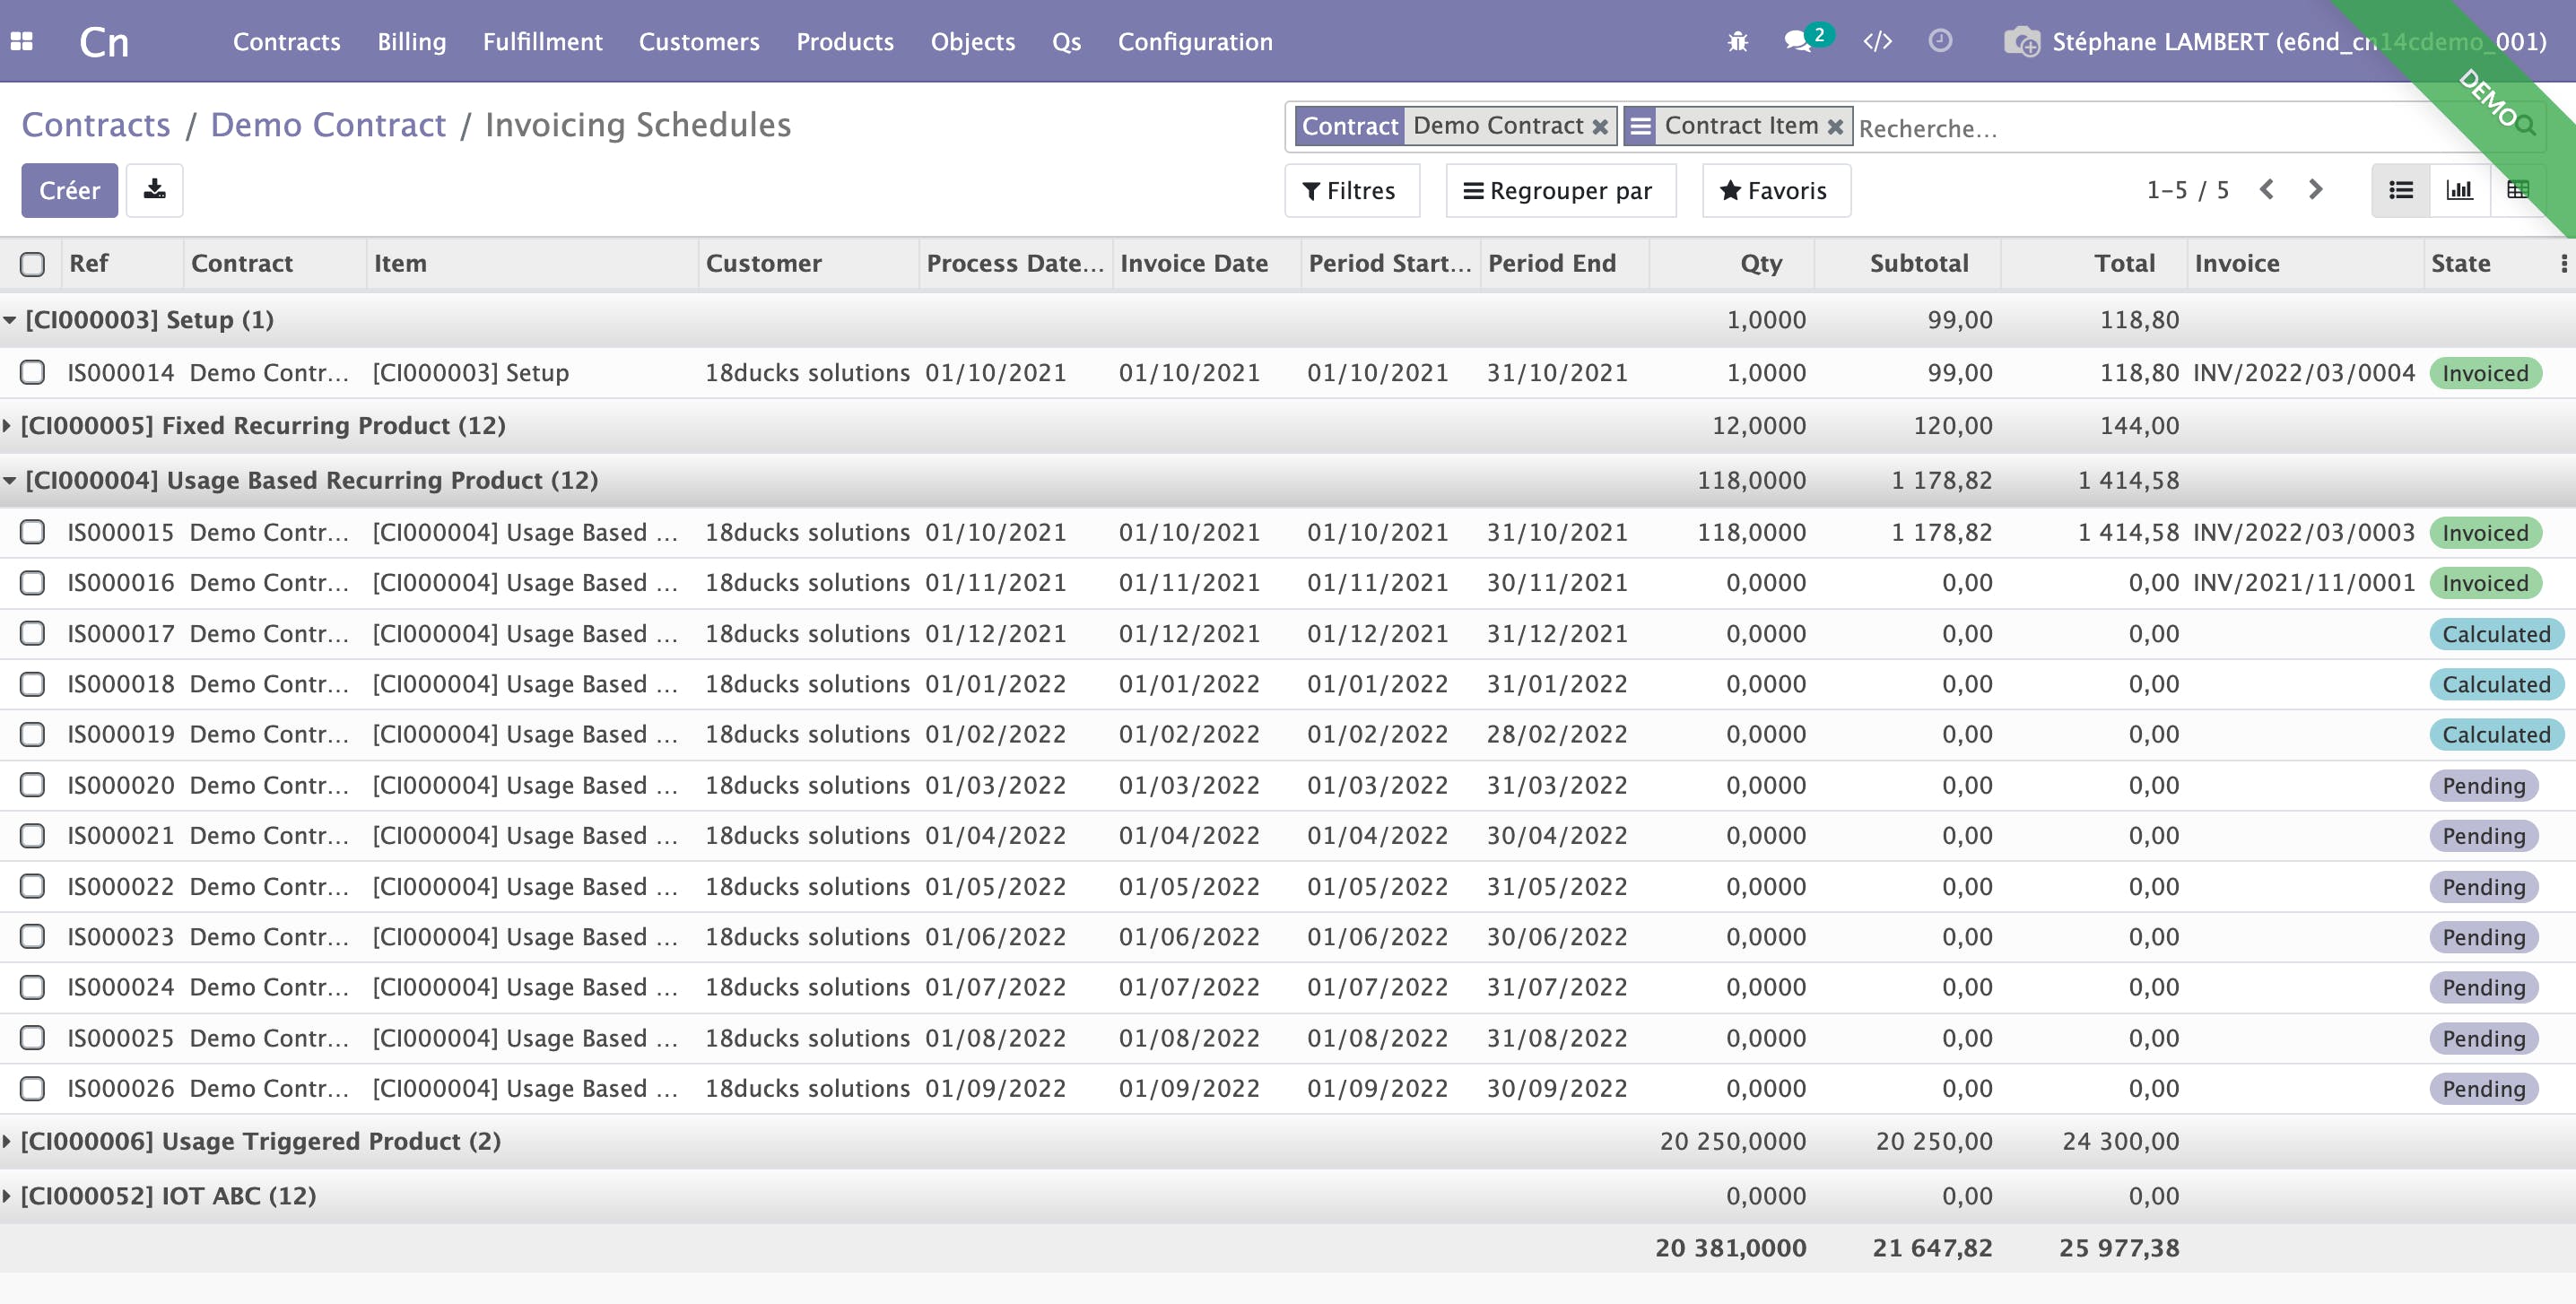Click the download export icon button

pyautogui.click(x=154, y=190)
